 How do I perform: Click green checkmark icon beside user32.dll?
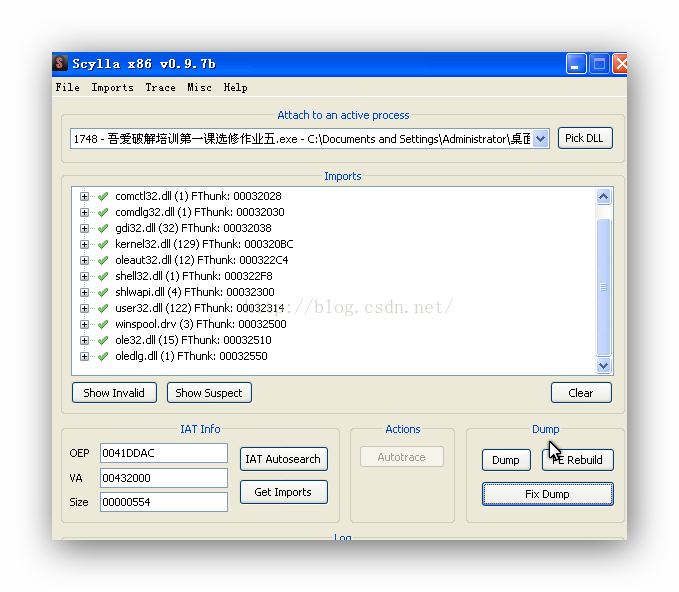[103, 308]
